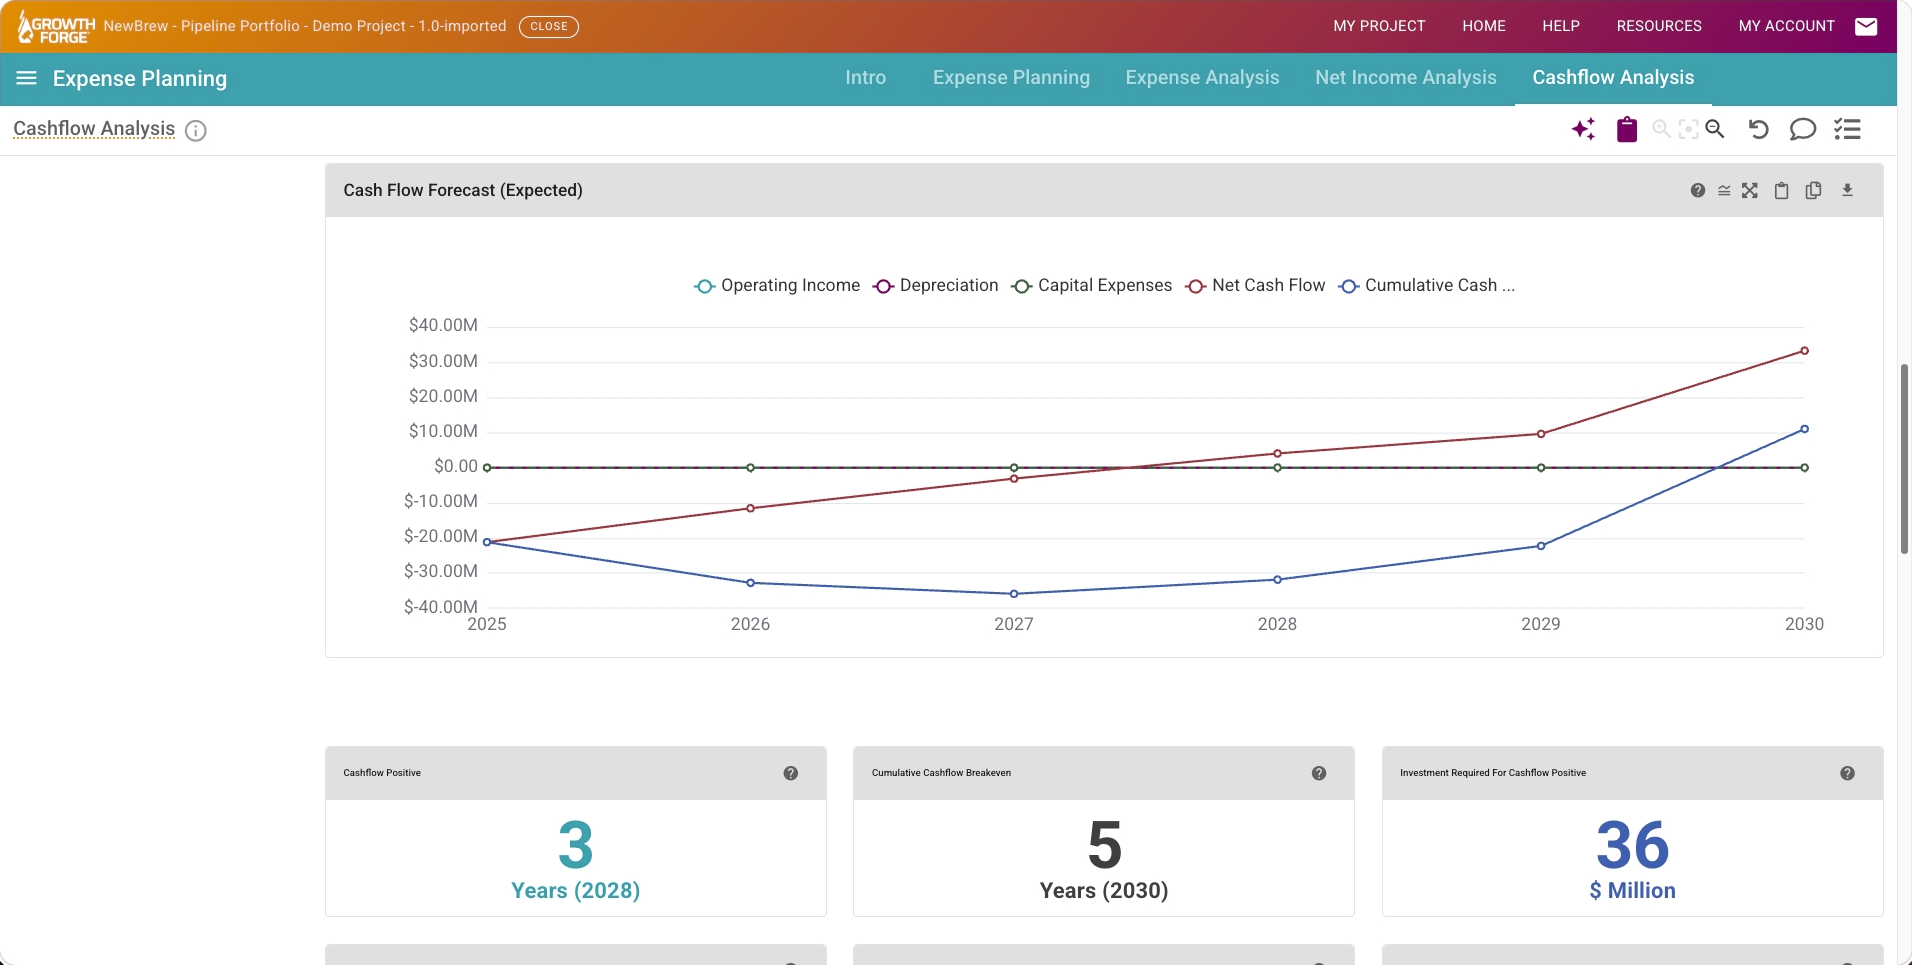This screenshot has width=1912, height=965.
Task: Open the comments speech bubble icon
Action: pyautogui.click(x=1802, y=129)
